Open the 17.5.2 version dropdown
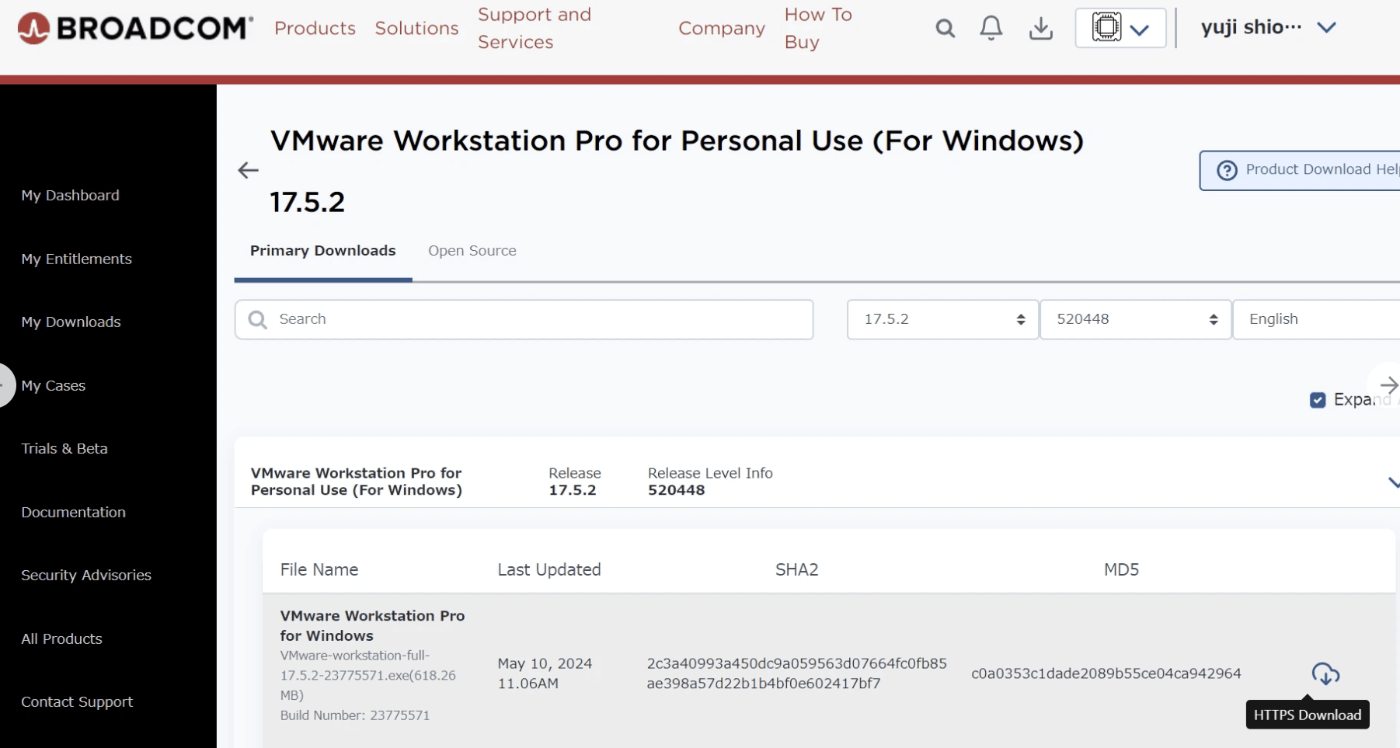 [x=943, y=320]
